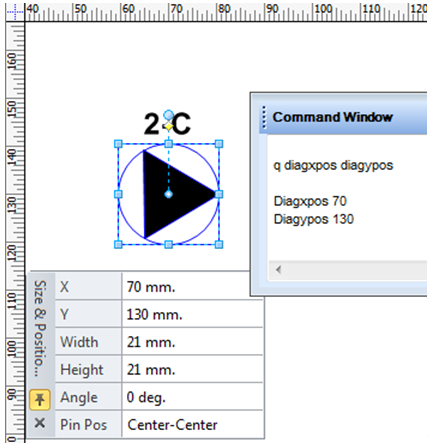Click the Angle field showing 0 deg.
This screenshot has width=428, height=445.
[x=193, y=397]
